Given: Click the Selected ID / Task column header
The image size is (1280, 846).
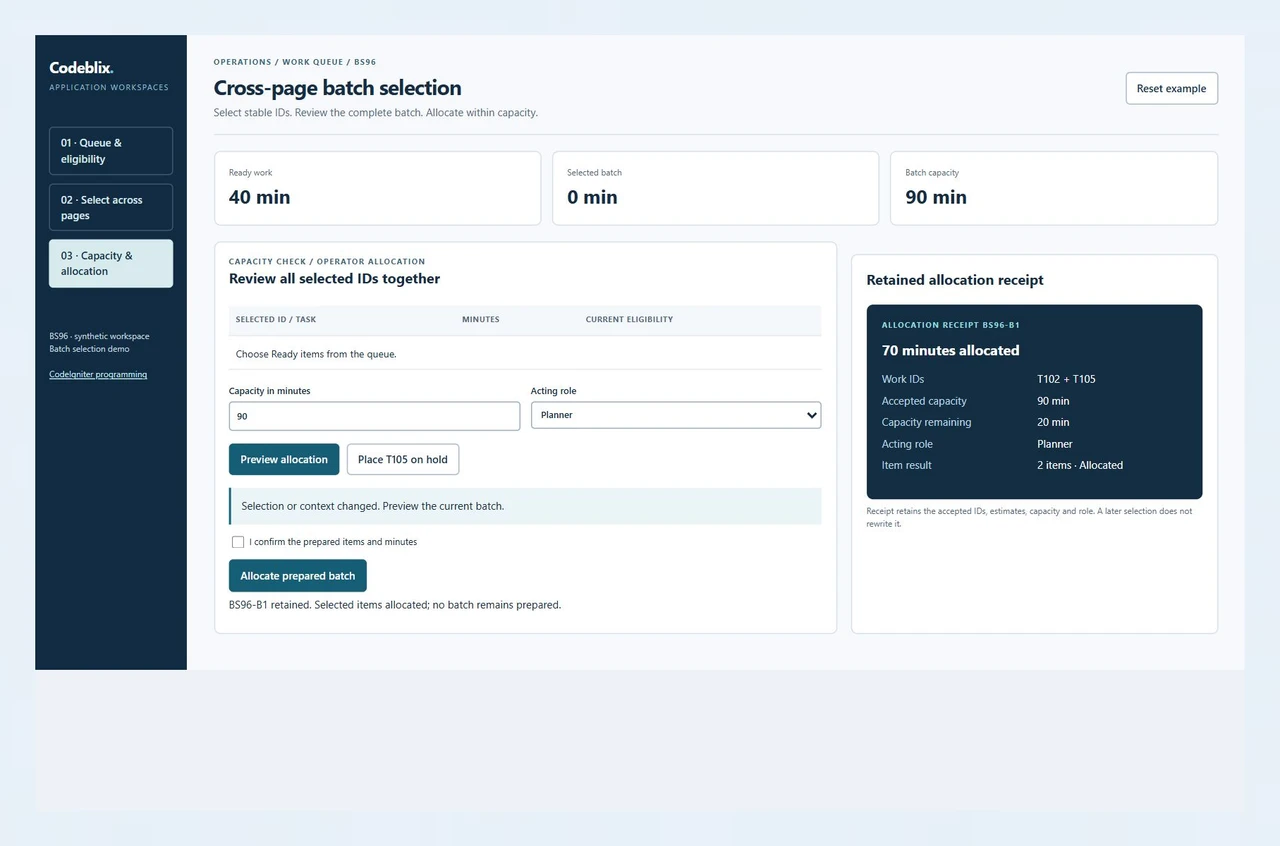Looking at the screenshot, I should (276, 320).
